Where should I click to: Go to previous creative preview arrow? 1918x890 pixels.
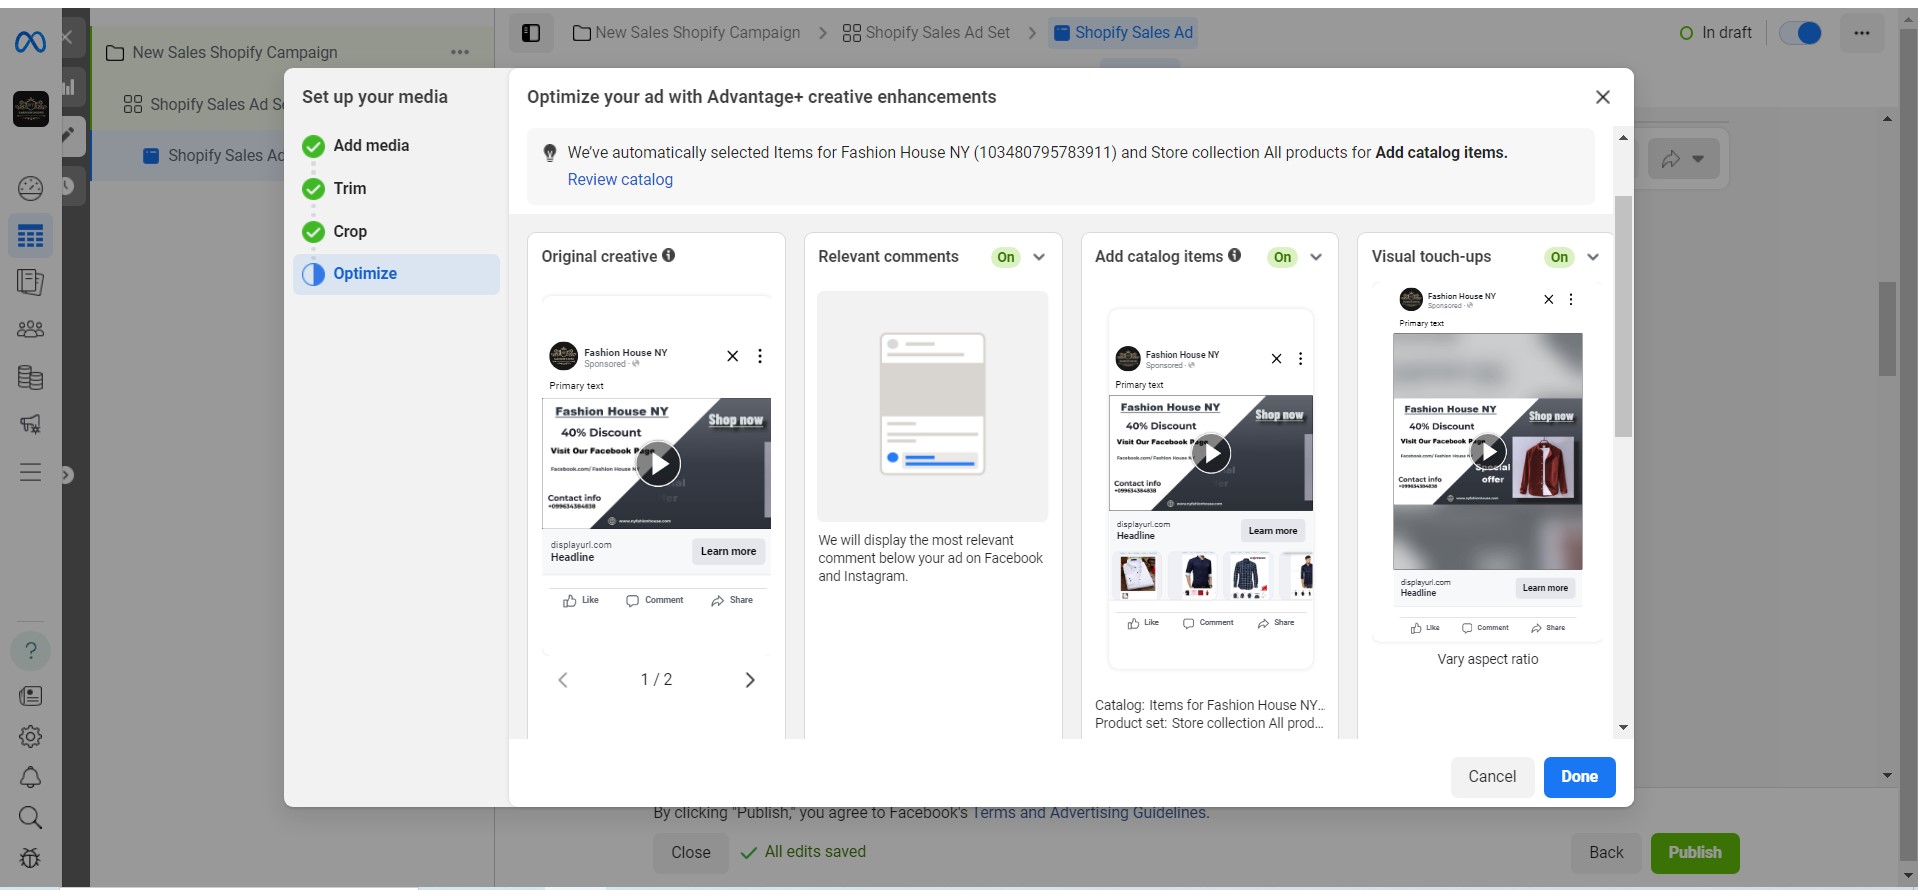coord(563,680)
